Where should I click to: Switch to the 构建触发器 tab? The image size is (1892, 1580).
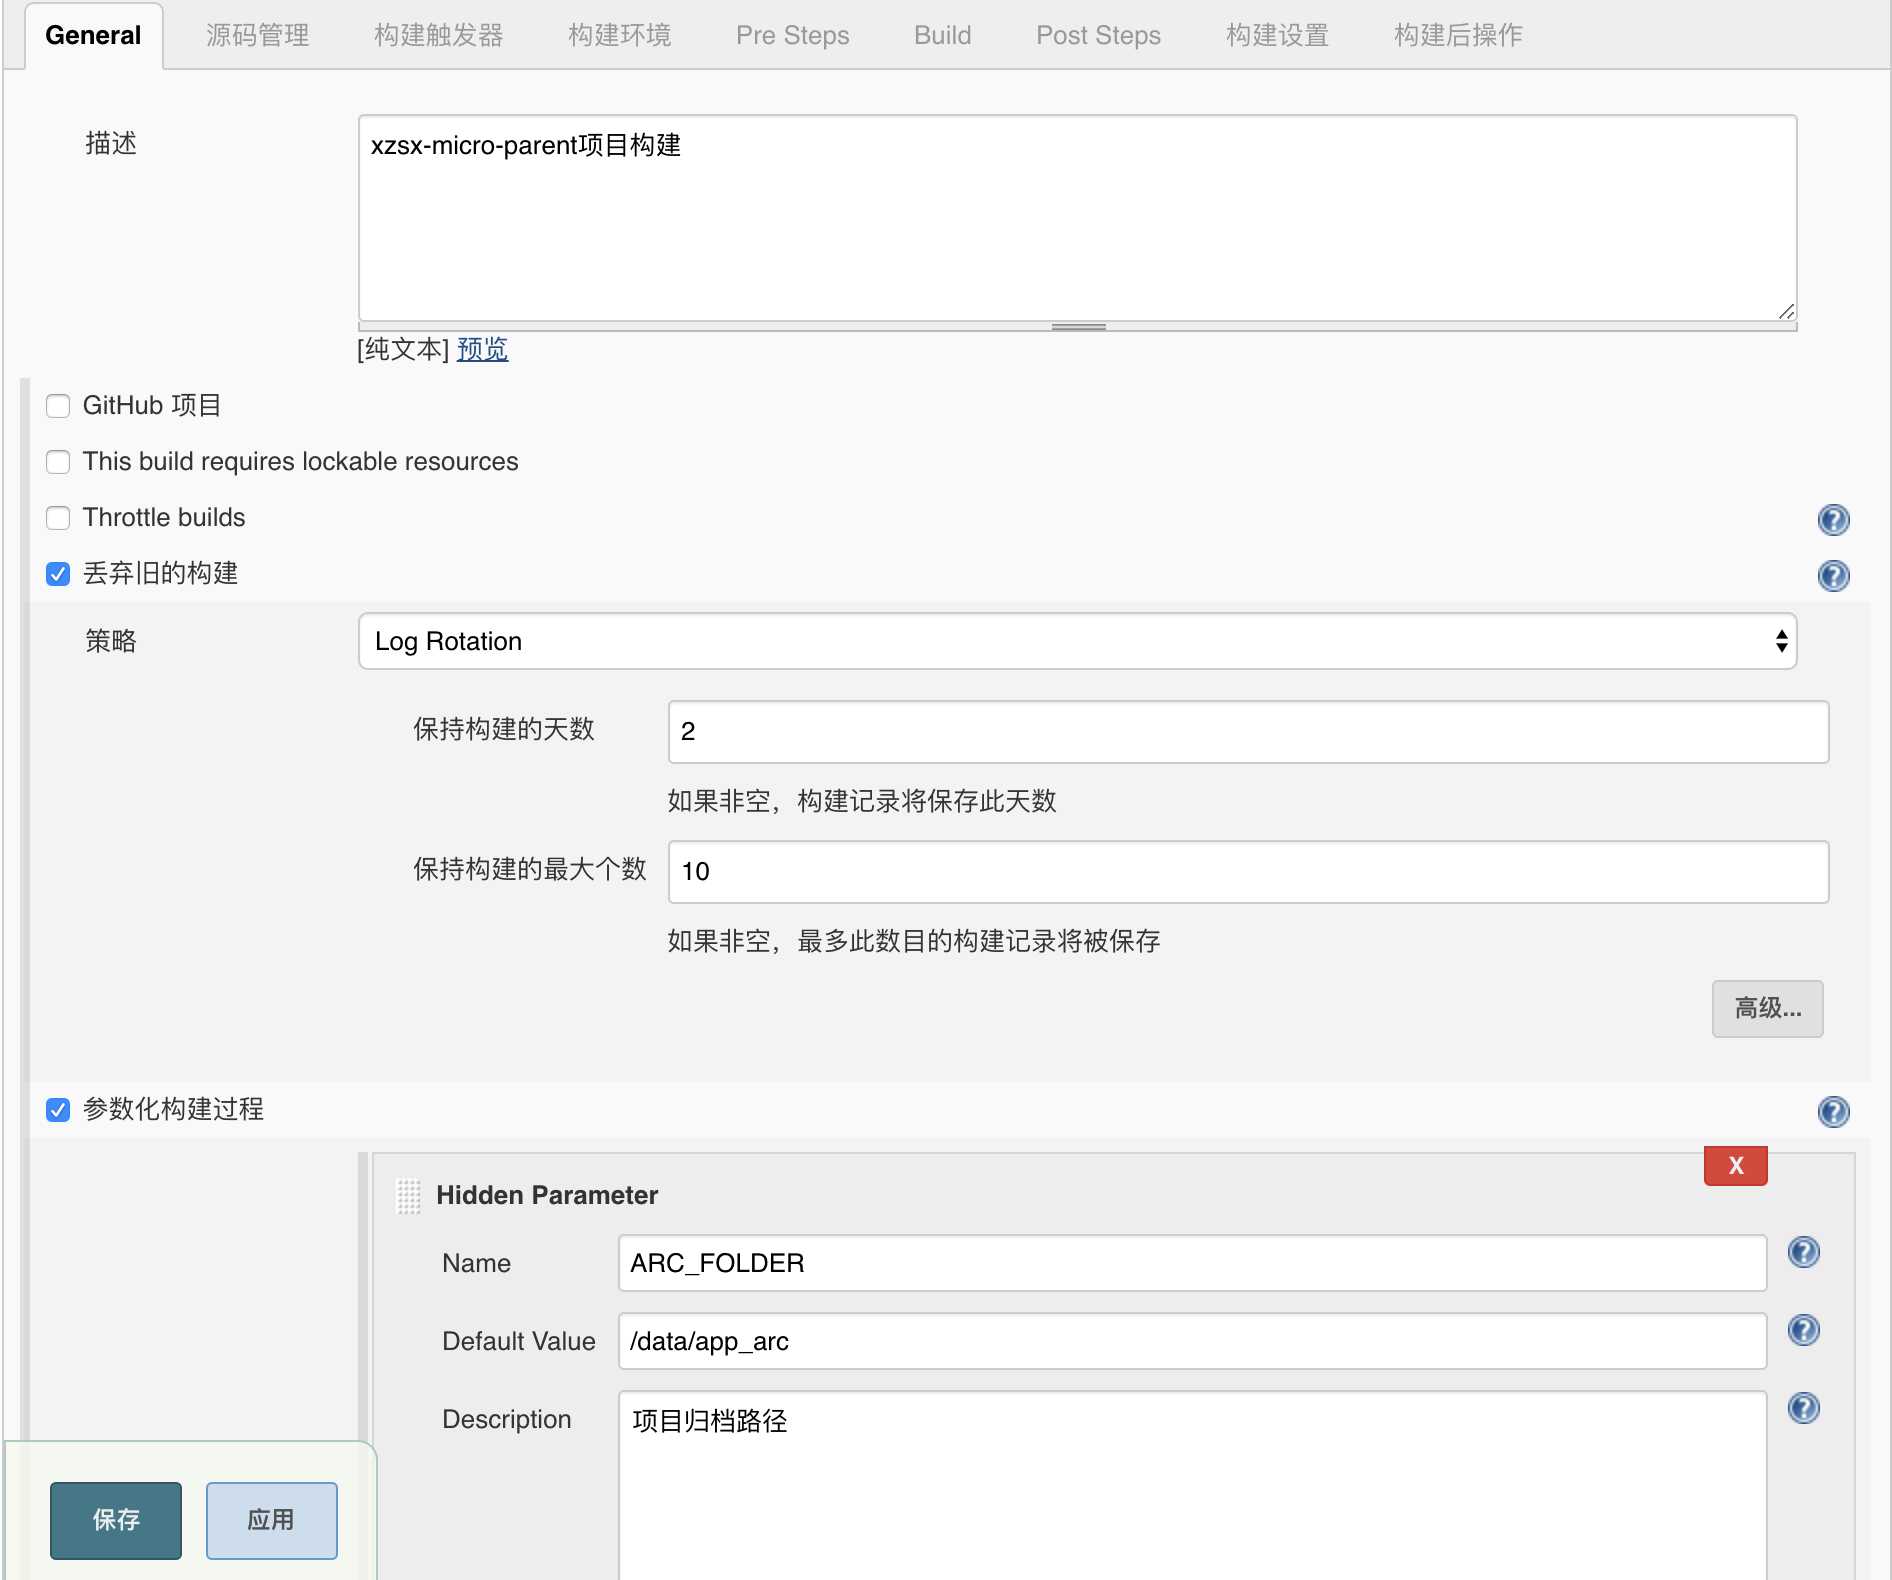point(438,36)
